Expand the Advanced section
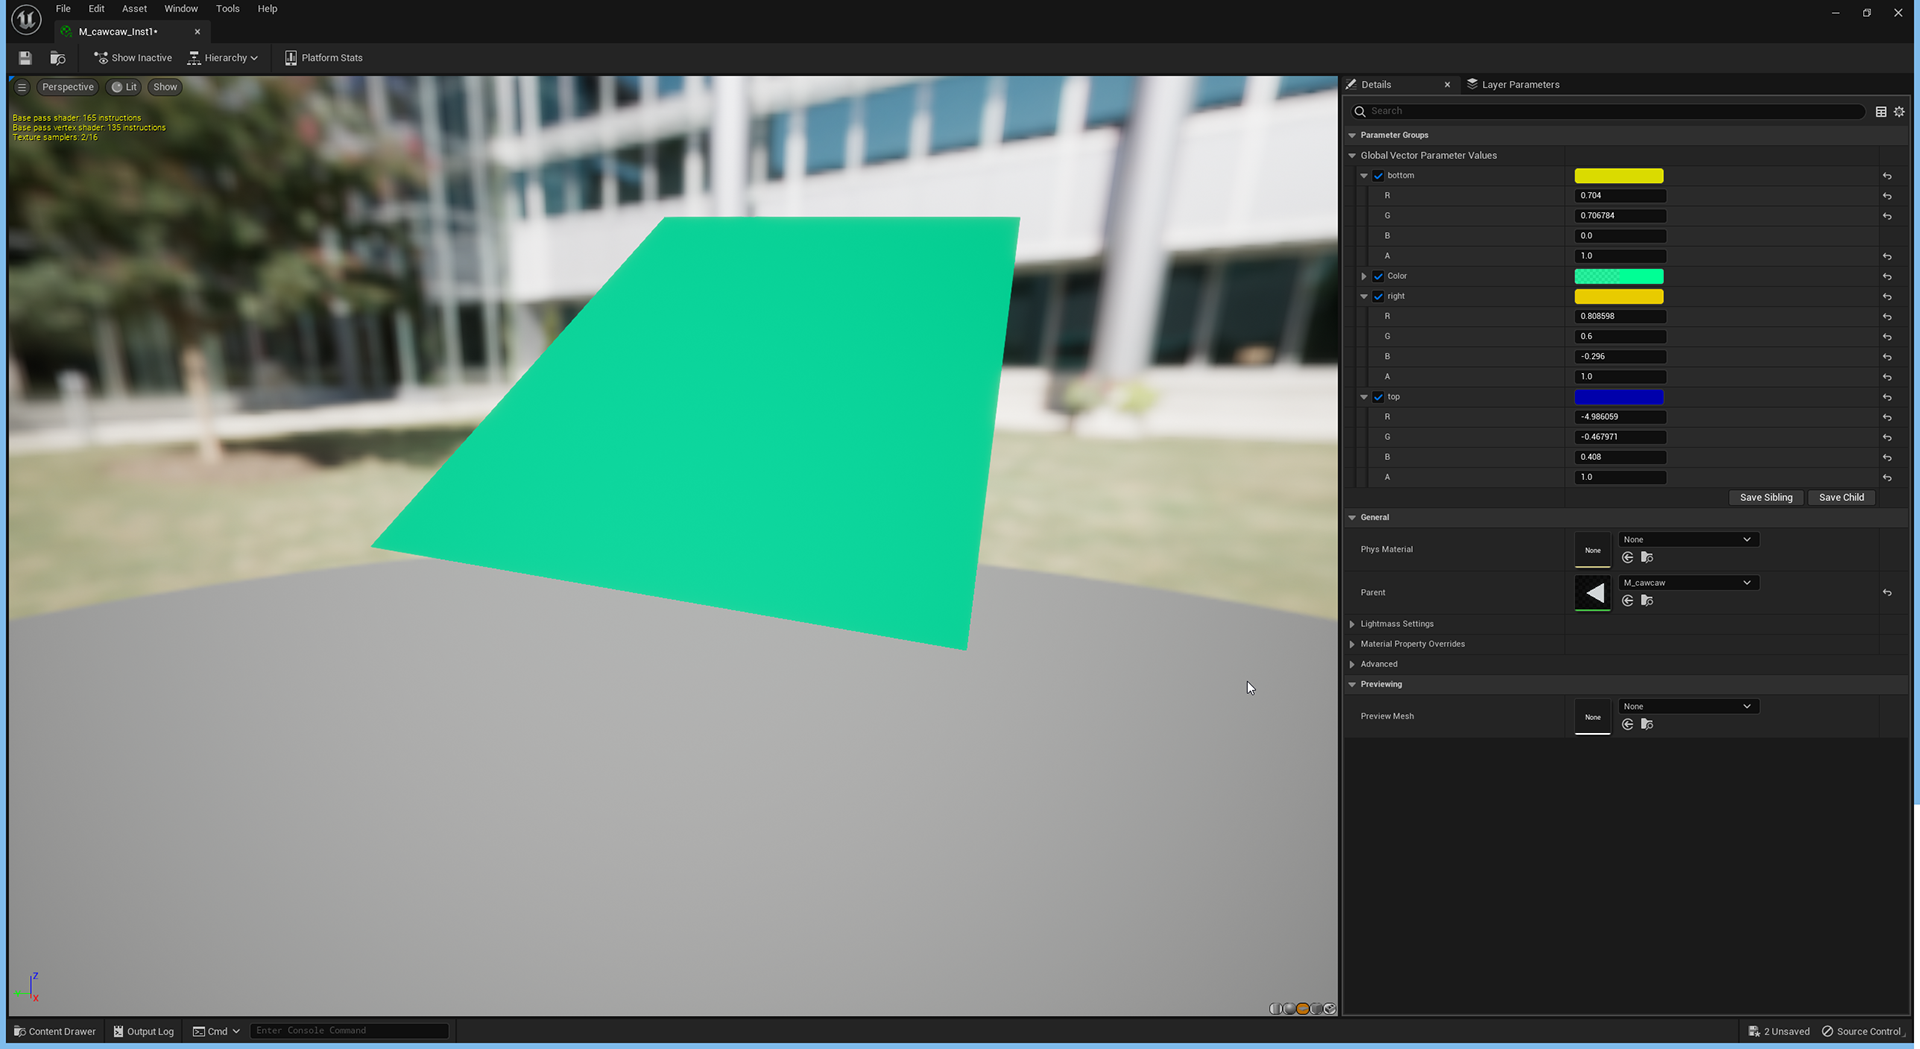This screenshot has height=1049, width=1920. (1352, 664)
